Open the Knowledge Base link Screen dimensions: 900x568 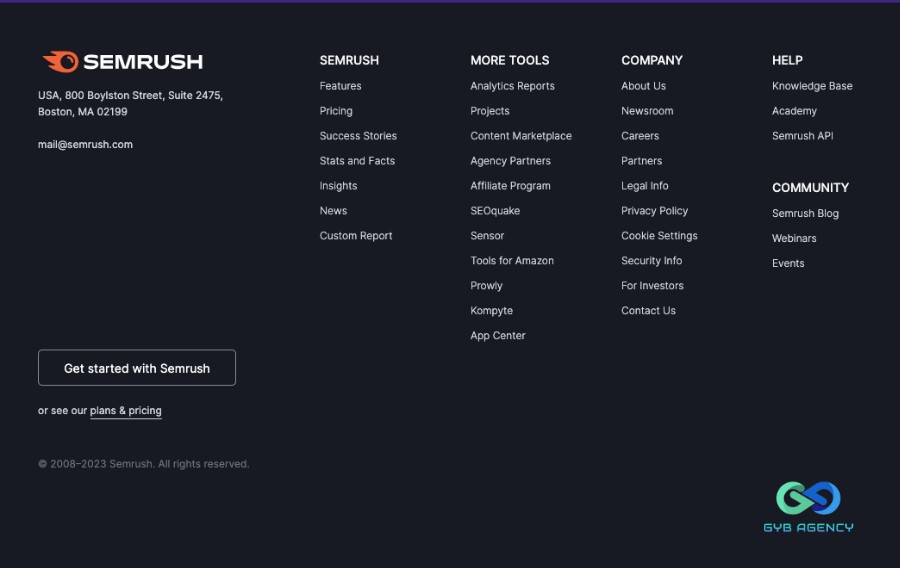(812, 86)
